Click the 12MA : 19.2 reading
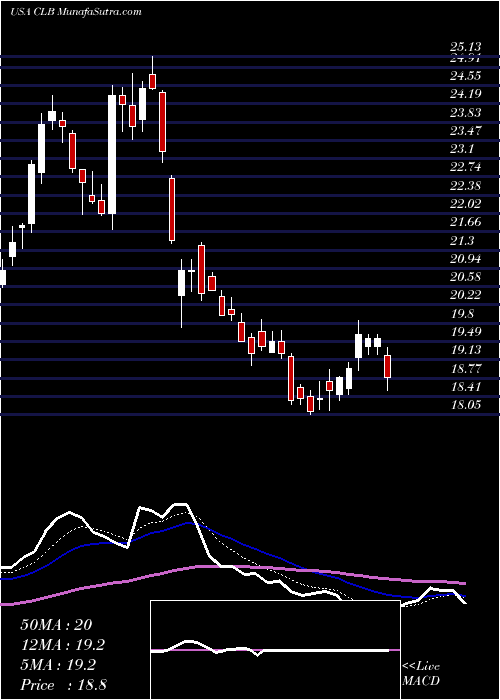Screen dimensions: 500x700 click(x=63, y=645)
